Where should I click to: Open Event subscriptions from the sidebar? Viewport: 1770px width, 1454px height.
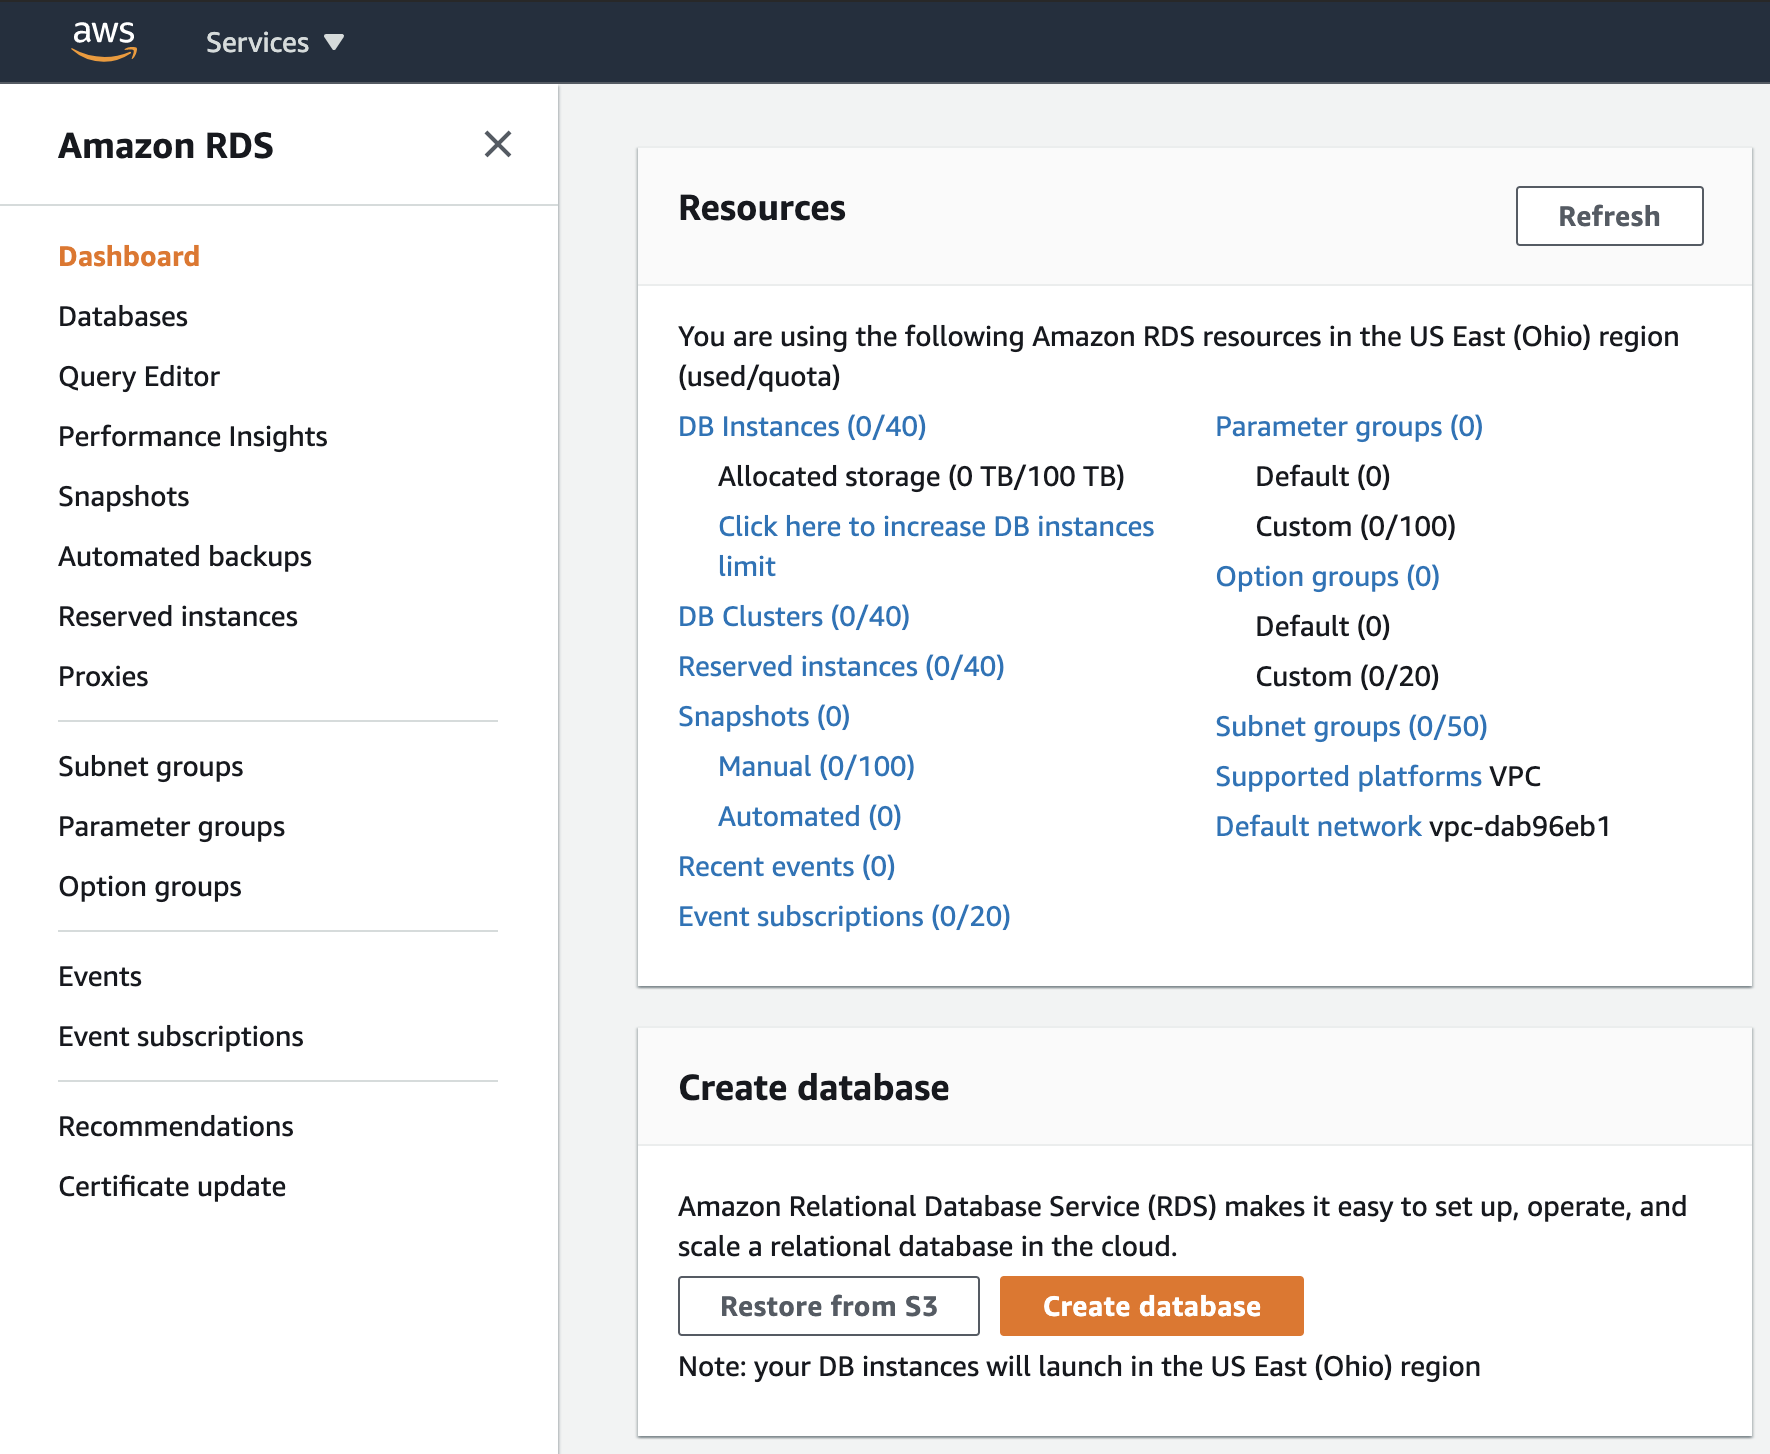pyautogui.click(x=180, y=1036)
